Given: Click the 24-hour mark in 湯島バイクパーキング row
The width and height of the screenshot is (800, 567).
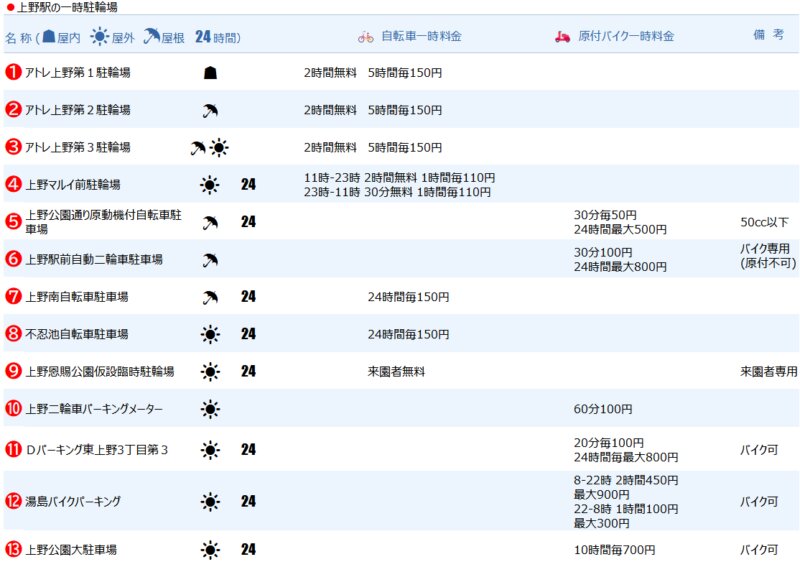Looking at the screenshot, I should 248,501.
